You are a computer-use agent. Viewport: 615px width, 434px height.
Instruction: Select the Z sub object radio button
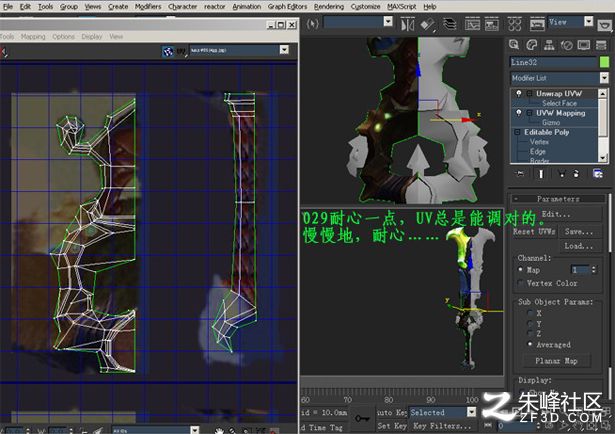(x=530, y=334)
